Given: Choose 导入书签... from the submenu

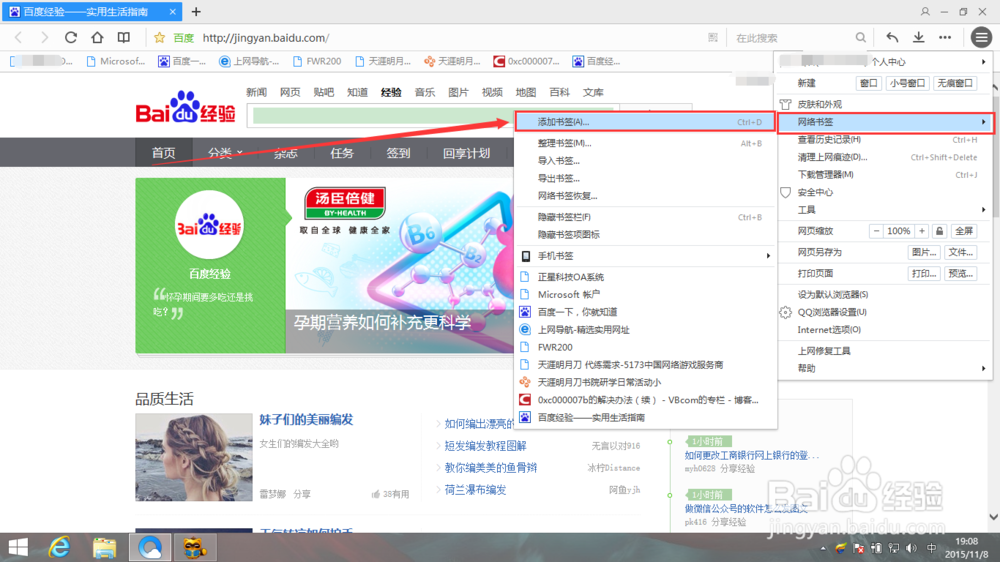Looking at the screenshot, I should (645, 161).
